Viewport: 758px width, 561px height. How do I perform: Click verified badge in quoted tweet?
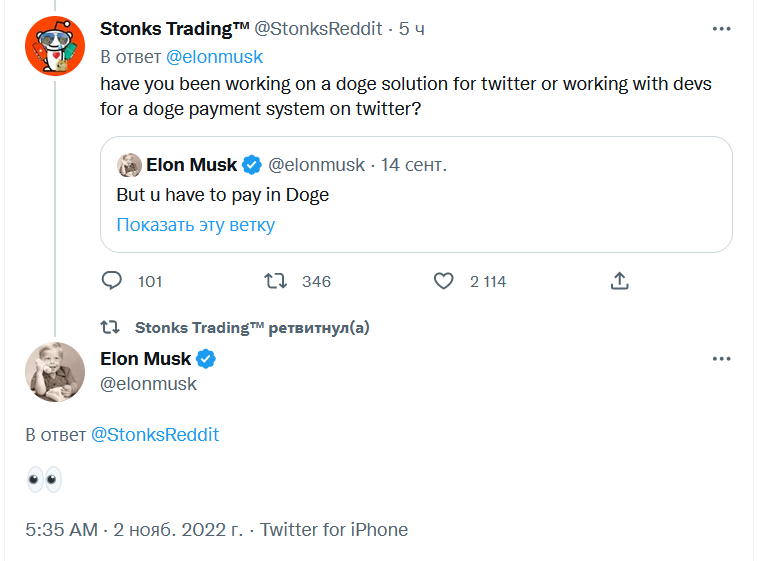(x=252, y=165)
